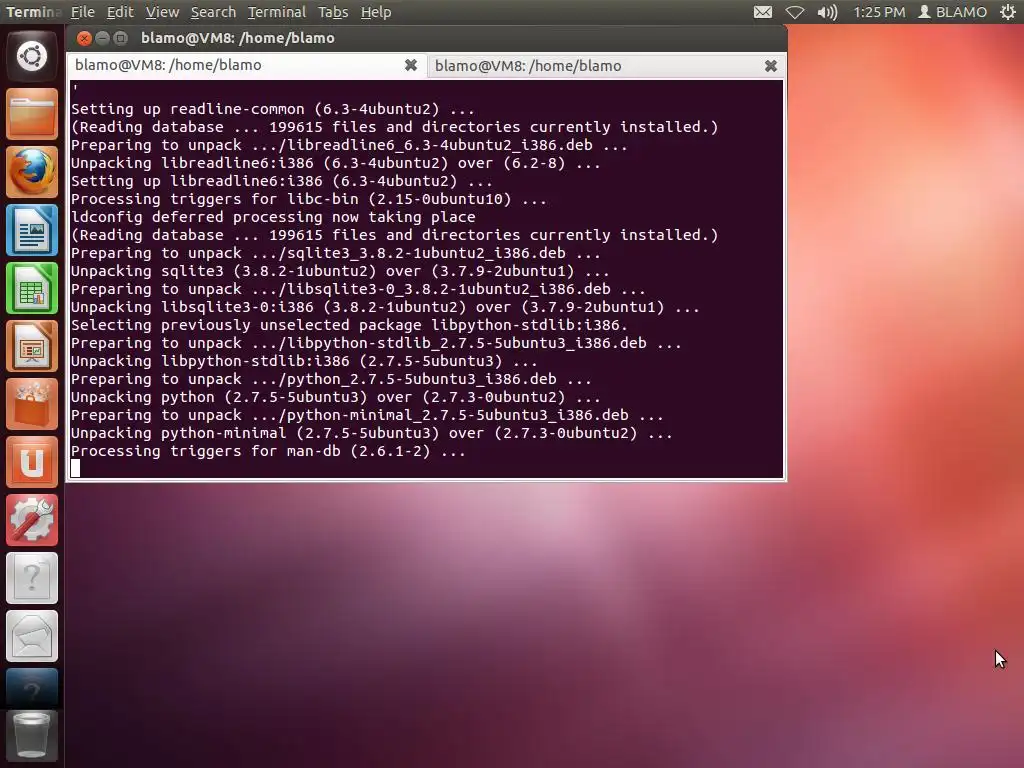
Task: Click the terminal title bar text
Action: 238,38
